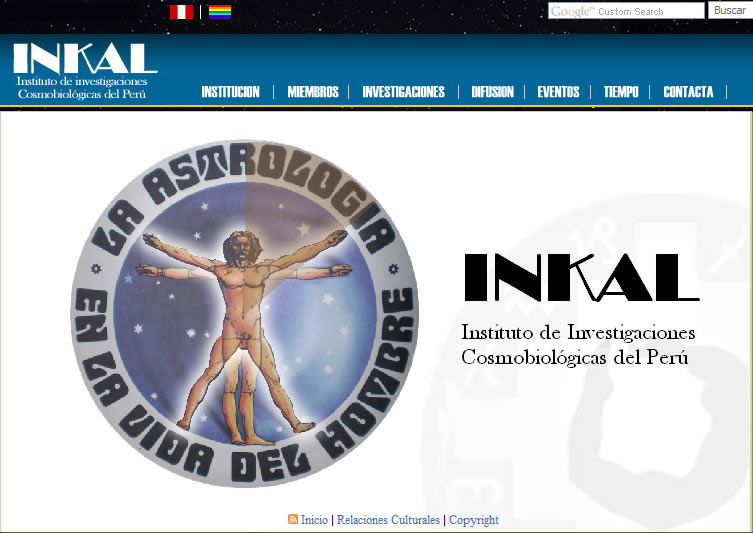Open the CONTACTA page
Image resolution: width=753 pixels, height=533 pixels.
(x=688, y=92)
